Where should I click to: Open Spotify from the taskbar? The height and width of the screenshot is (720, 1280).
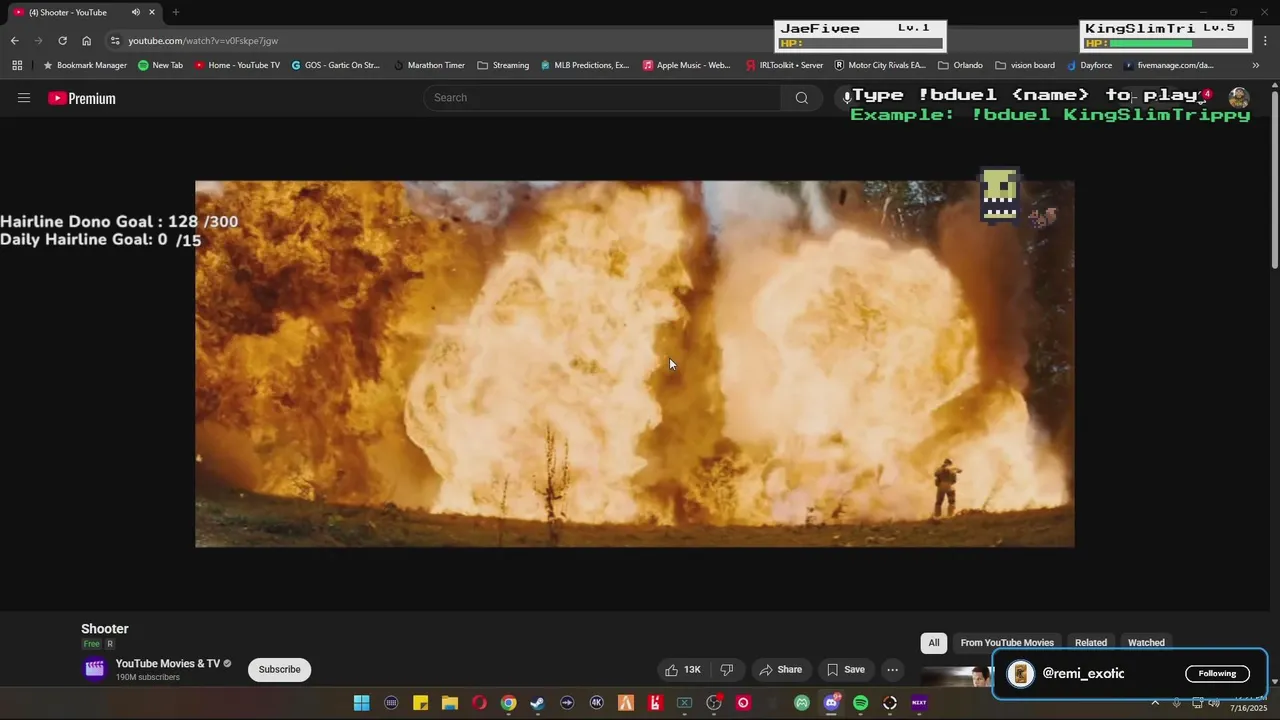tap(860, 703)
